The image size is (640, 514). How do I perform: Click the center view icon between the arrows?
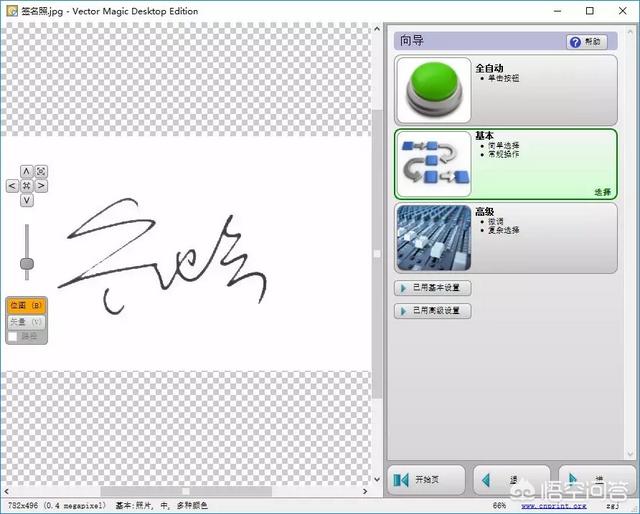[27, 185]
